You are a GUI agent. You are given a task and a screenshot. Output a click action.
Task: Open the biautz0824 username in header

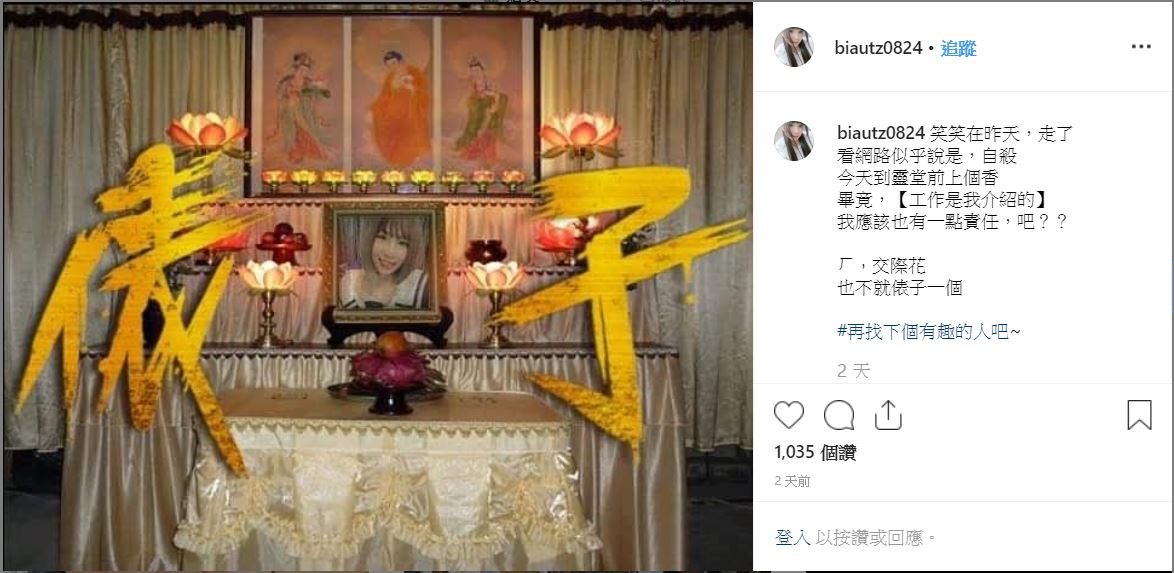coord(878,49)
